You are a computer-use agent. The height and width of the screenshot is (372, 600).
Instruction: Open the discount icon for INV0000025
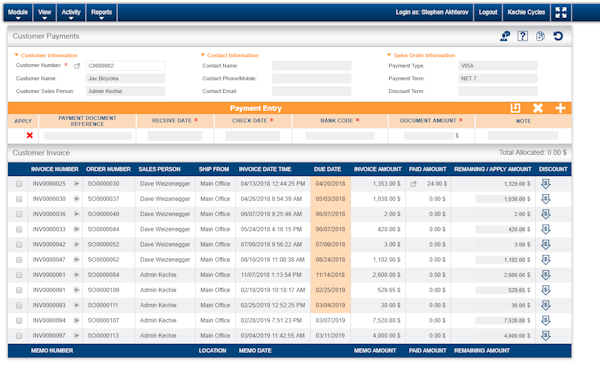(x=546, y=184)
